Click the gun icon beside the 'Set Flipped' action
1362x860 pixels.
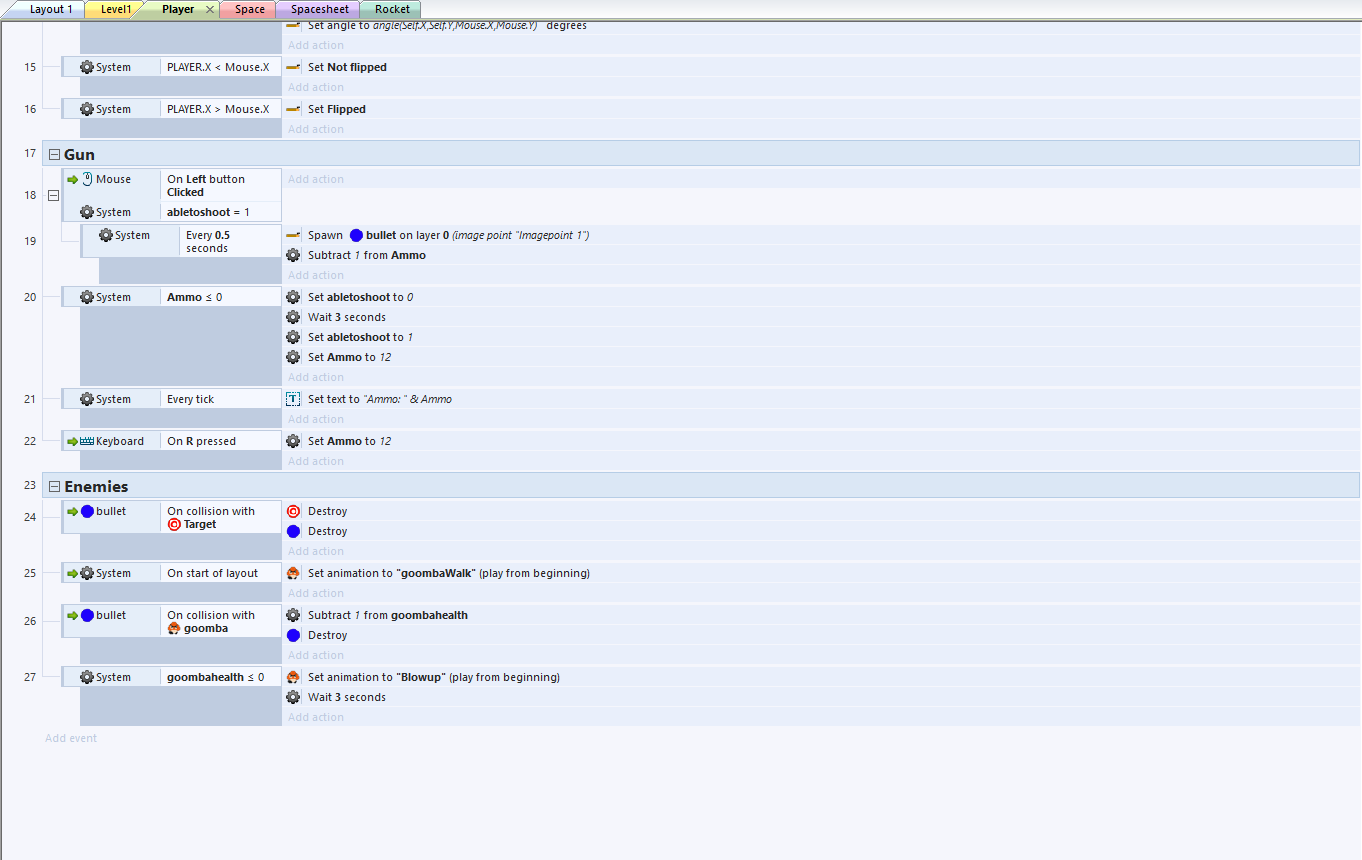click(293, 109)
